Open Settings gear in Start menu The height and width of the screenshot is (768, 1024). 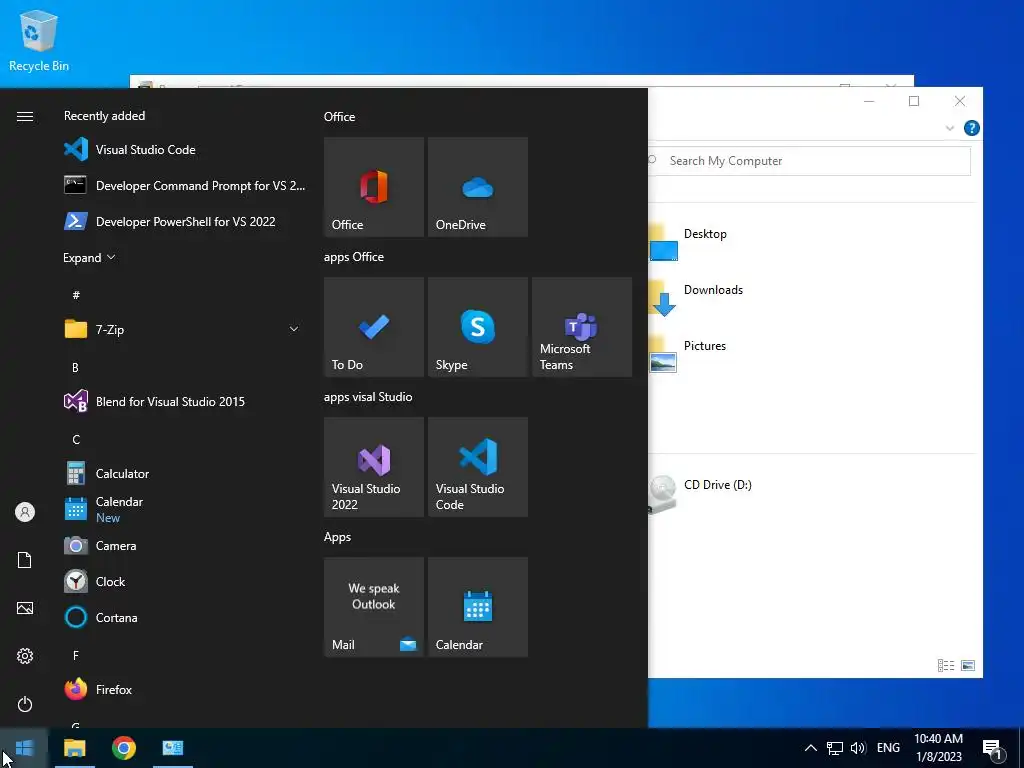coord(25,656)
